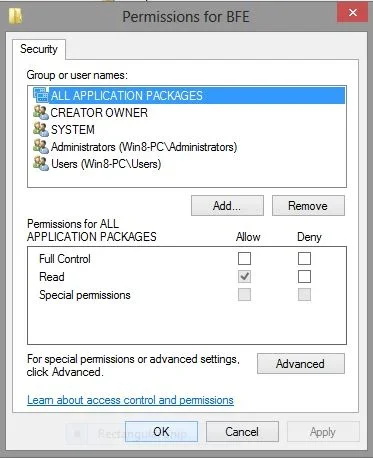The image size is (373, 458).
Task: Open the Security tab
Action: pos(39,49)
